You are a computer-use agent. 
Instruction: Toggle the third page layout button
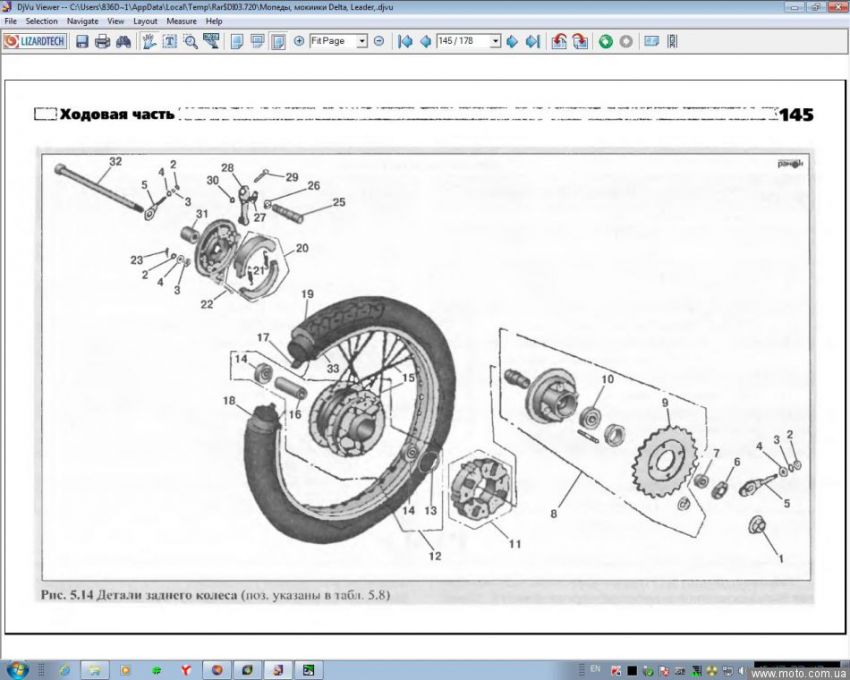click(278, 41)
